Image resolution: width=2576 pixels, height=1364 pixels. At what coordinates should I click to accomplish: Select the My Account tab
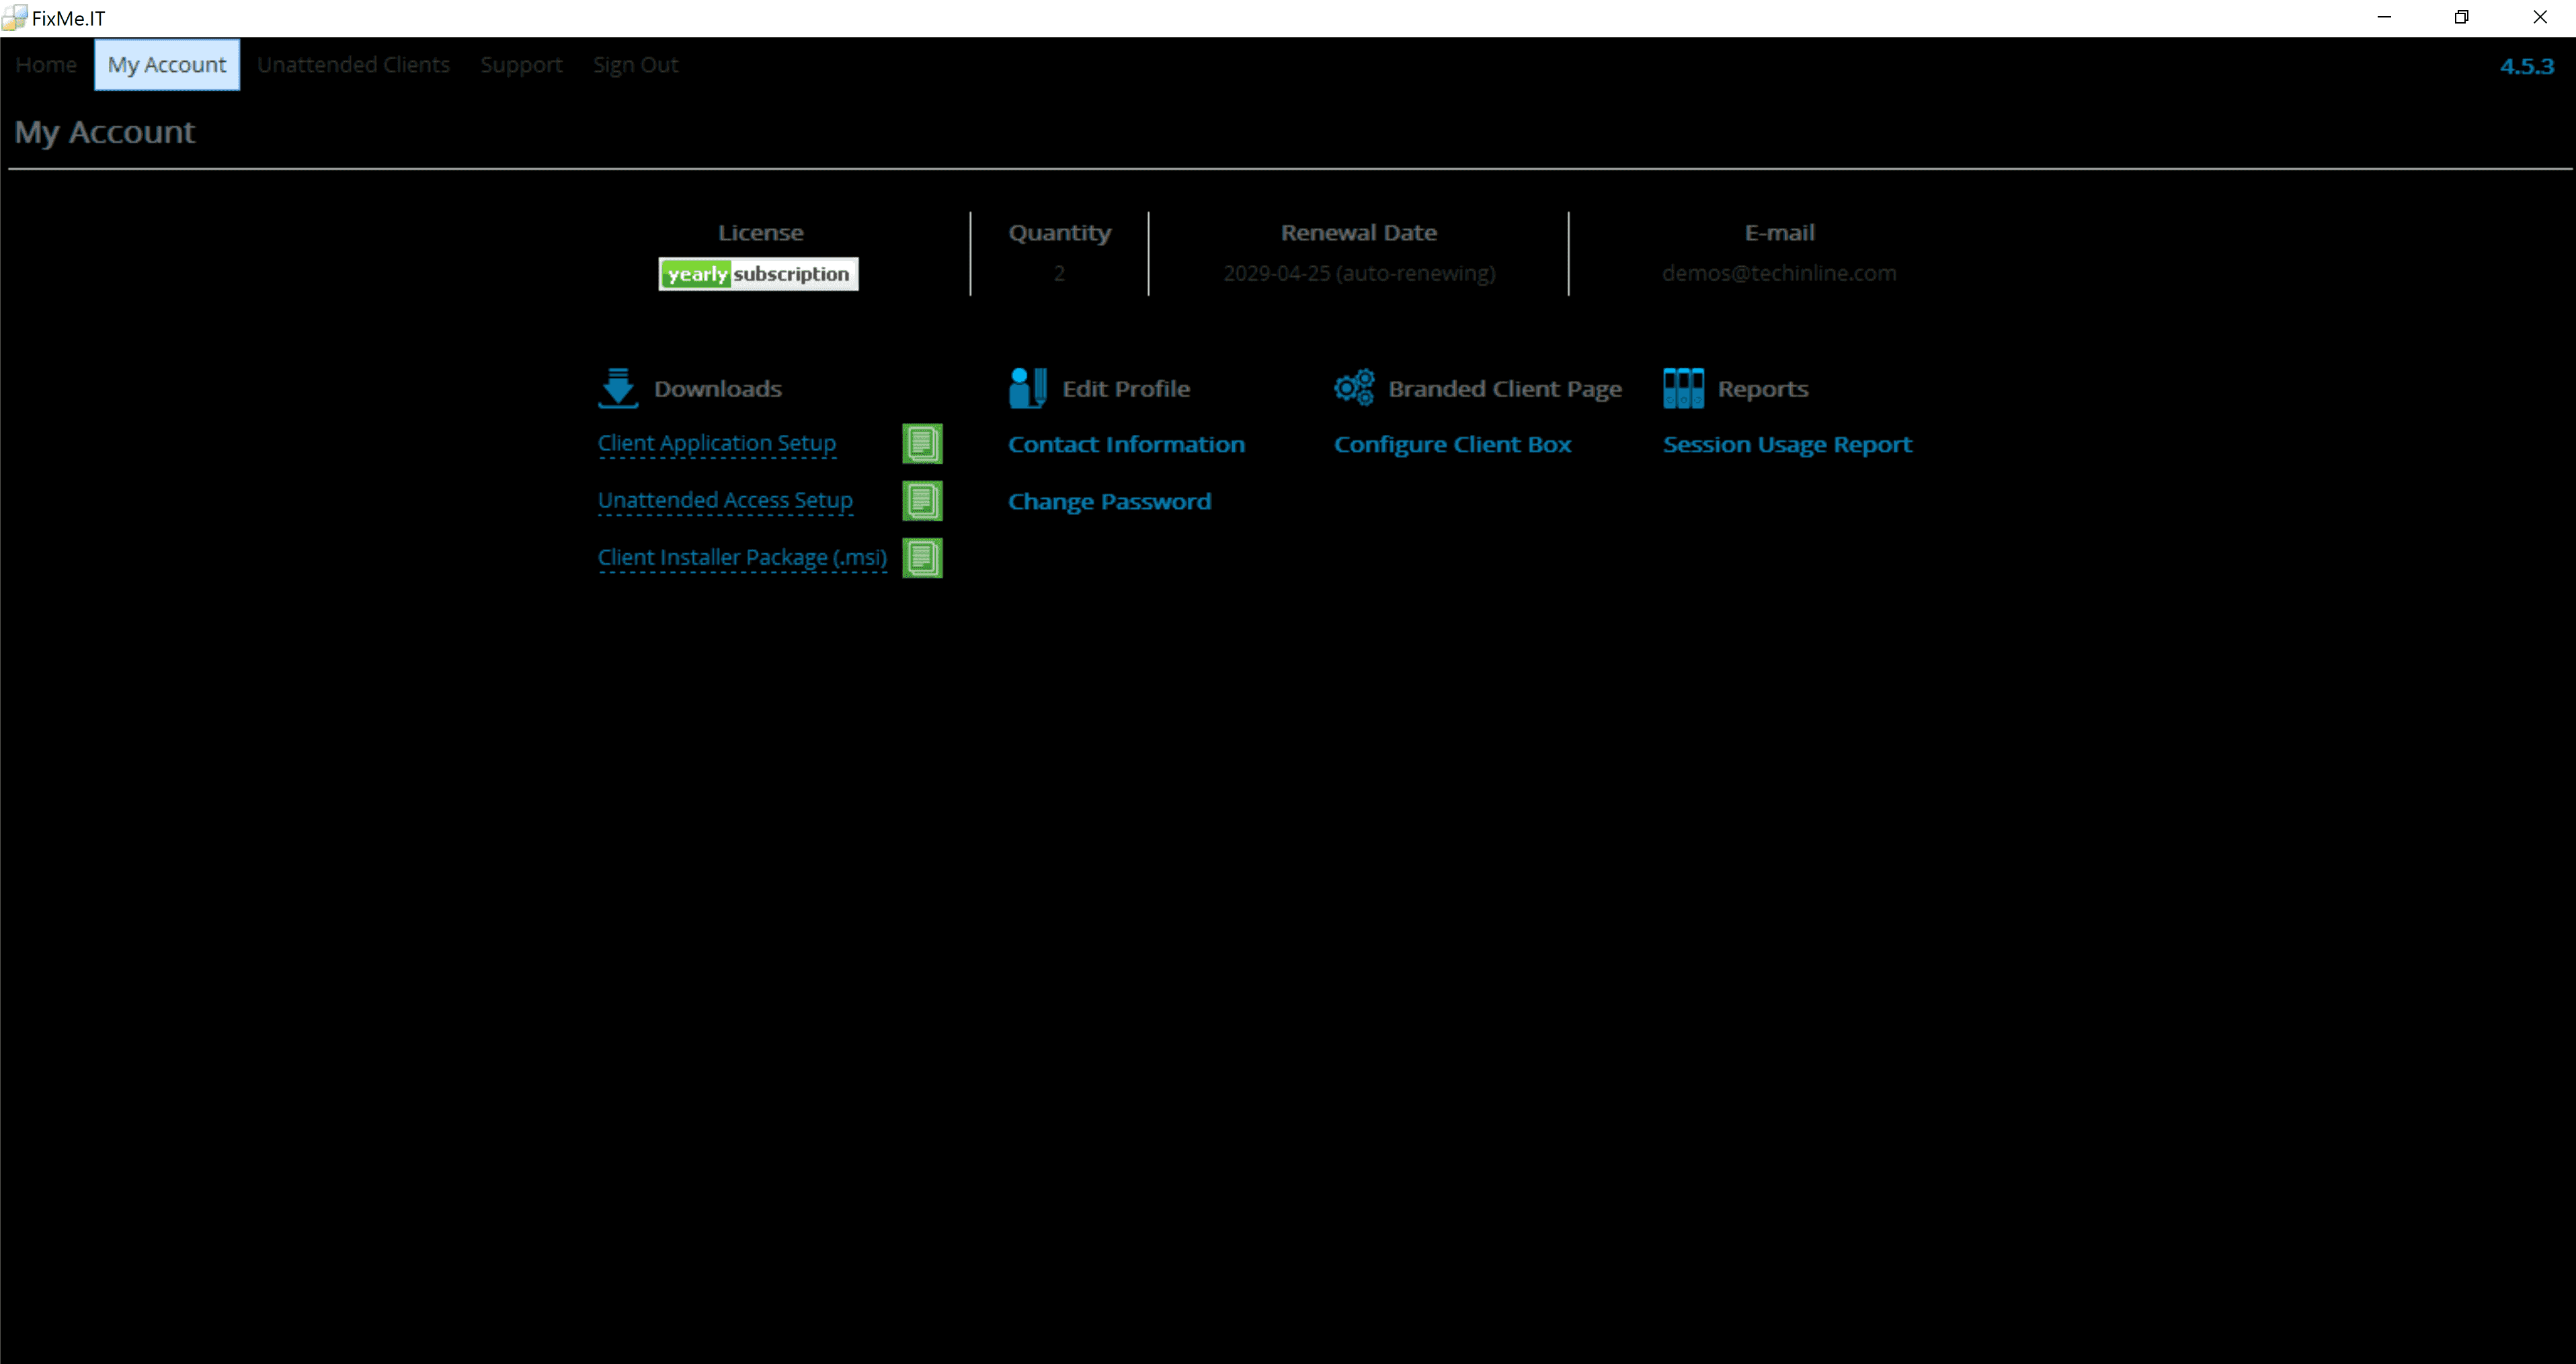click(x=167, y=65)
